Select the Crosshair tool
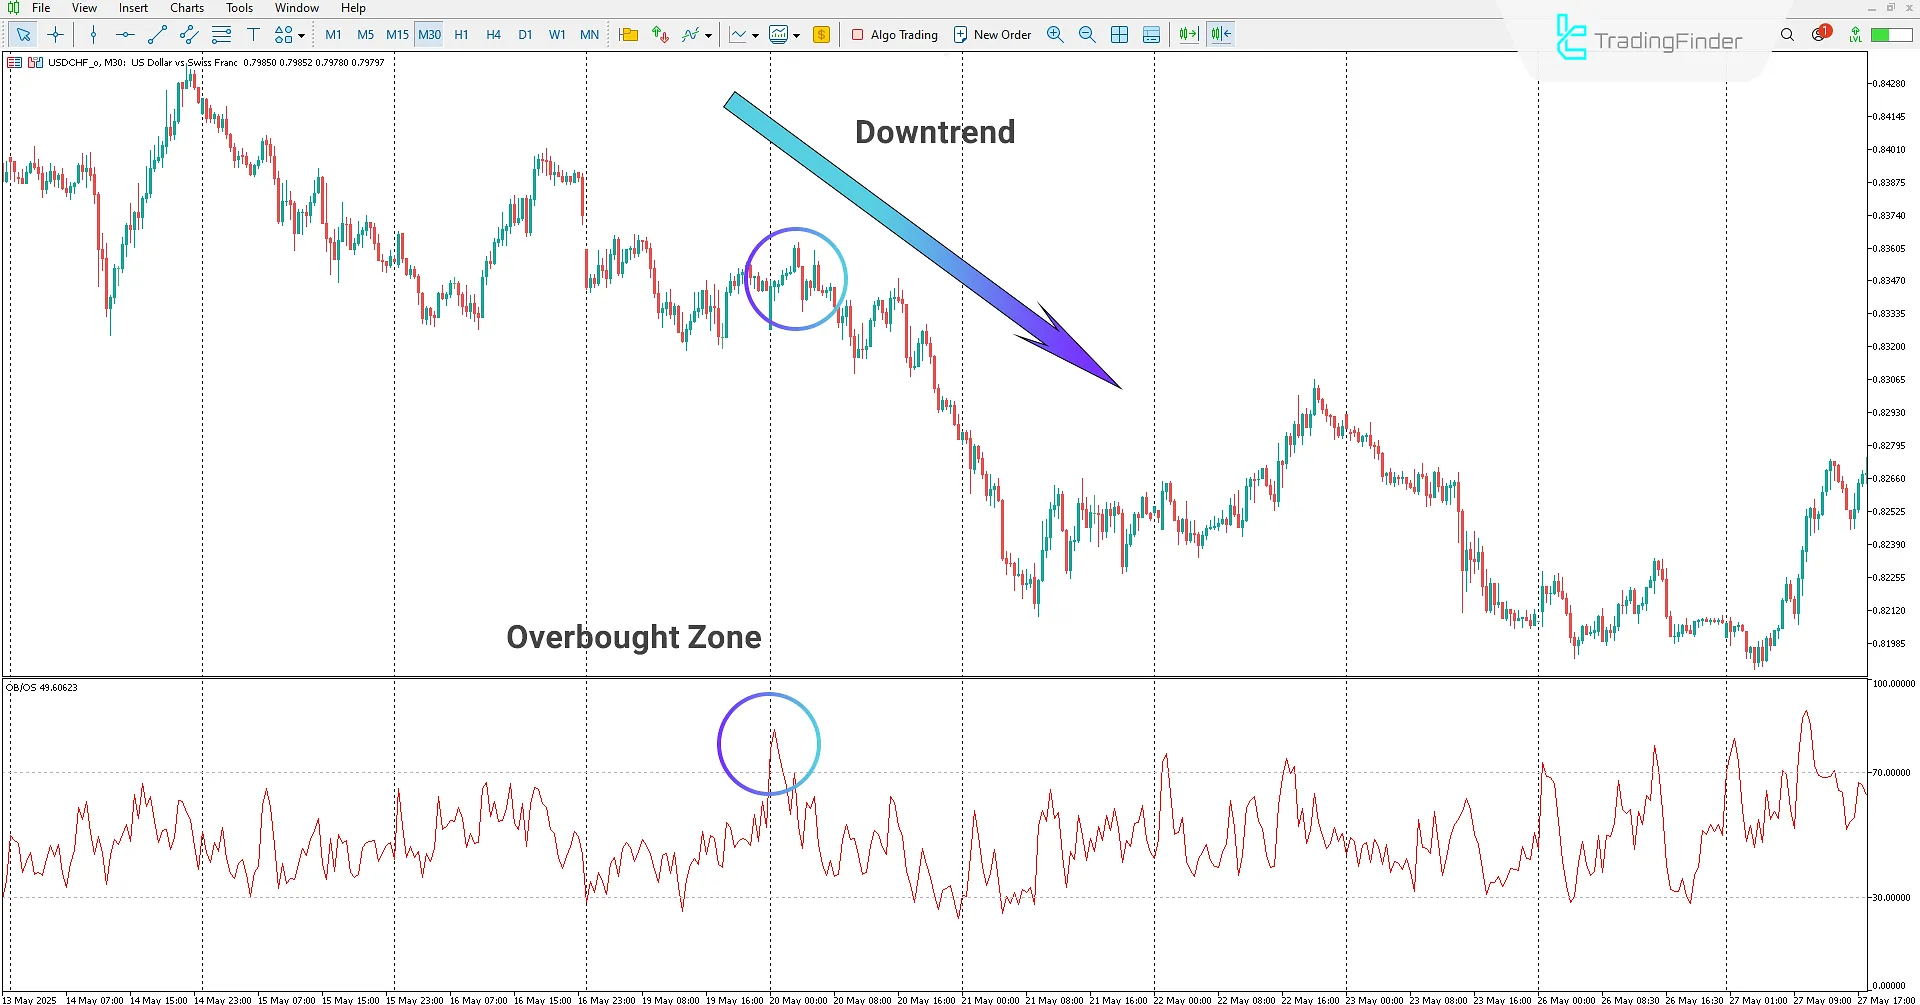The image size is (1920, 1005). 56,34
